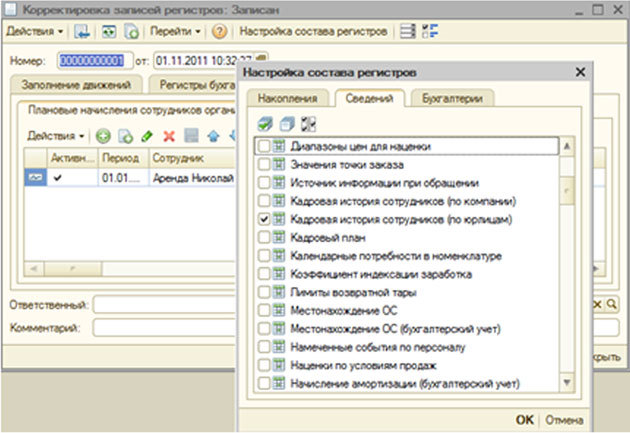Uncheck Кадровая история сотрудников (по юрлицам)
The width and height of the screenshot is (630, 433).
pos(264,219)
